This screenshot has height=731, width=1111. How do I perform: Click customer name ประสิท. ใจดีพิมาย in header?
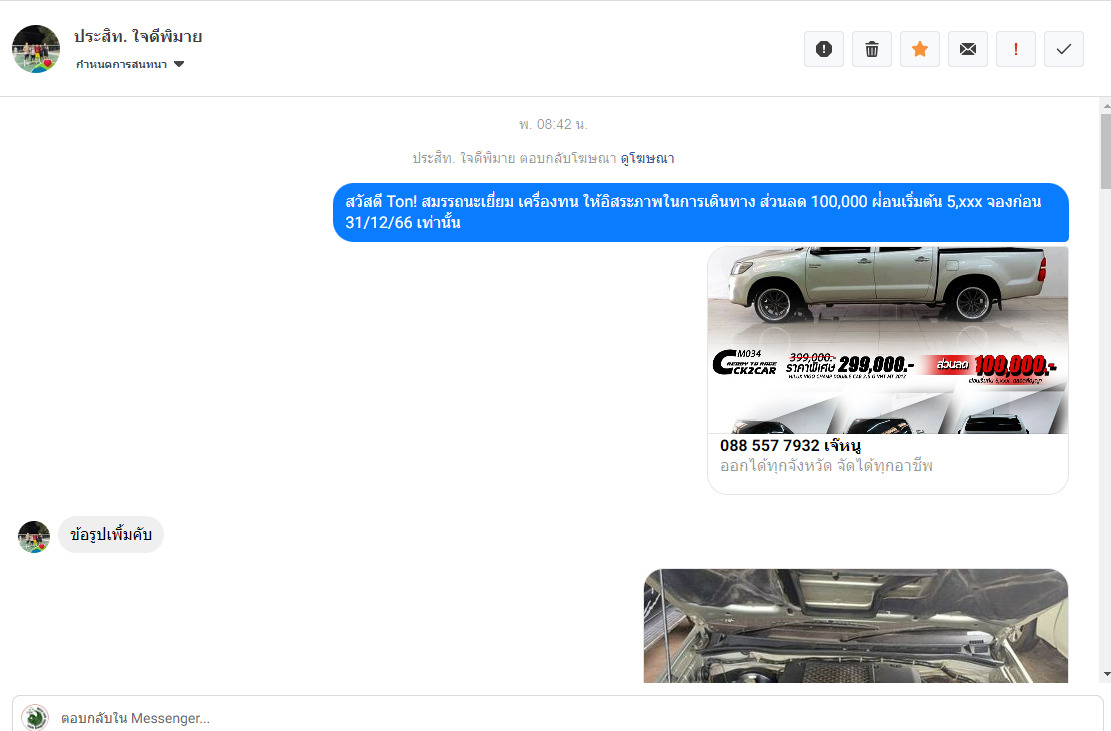[x=138, y=36]
